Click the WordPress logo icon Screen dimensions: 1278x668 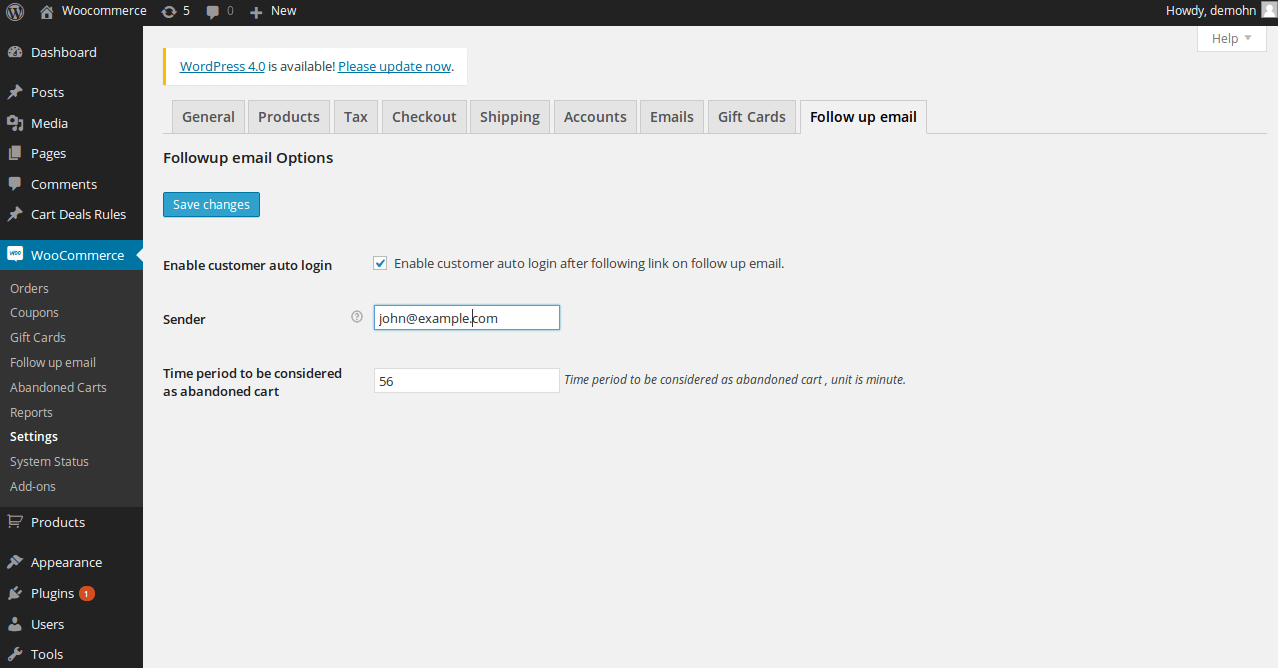[x=15, y=11]
